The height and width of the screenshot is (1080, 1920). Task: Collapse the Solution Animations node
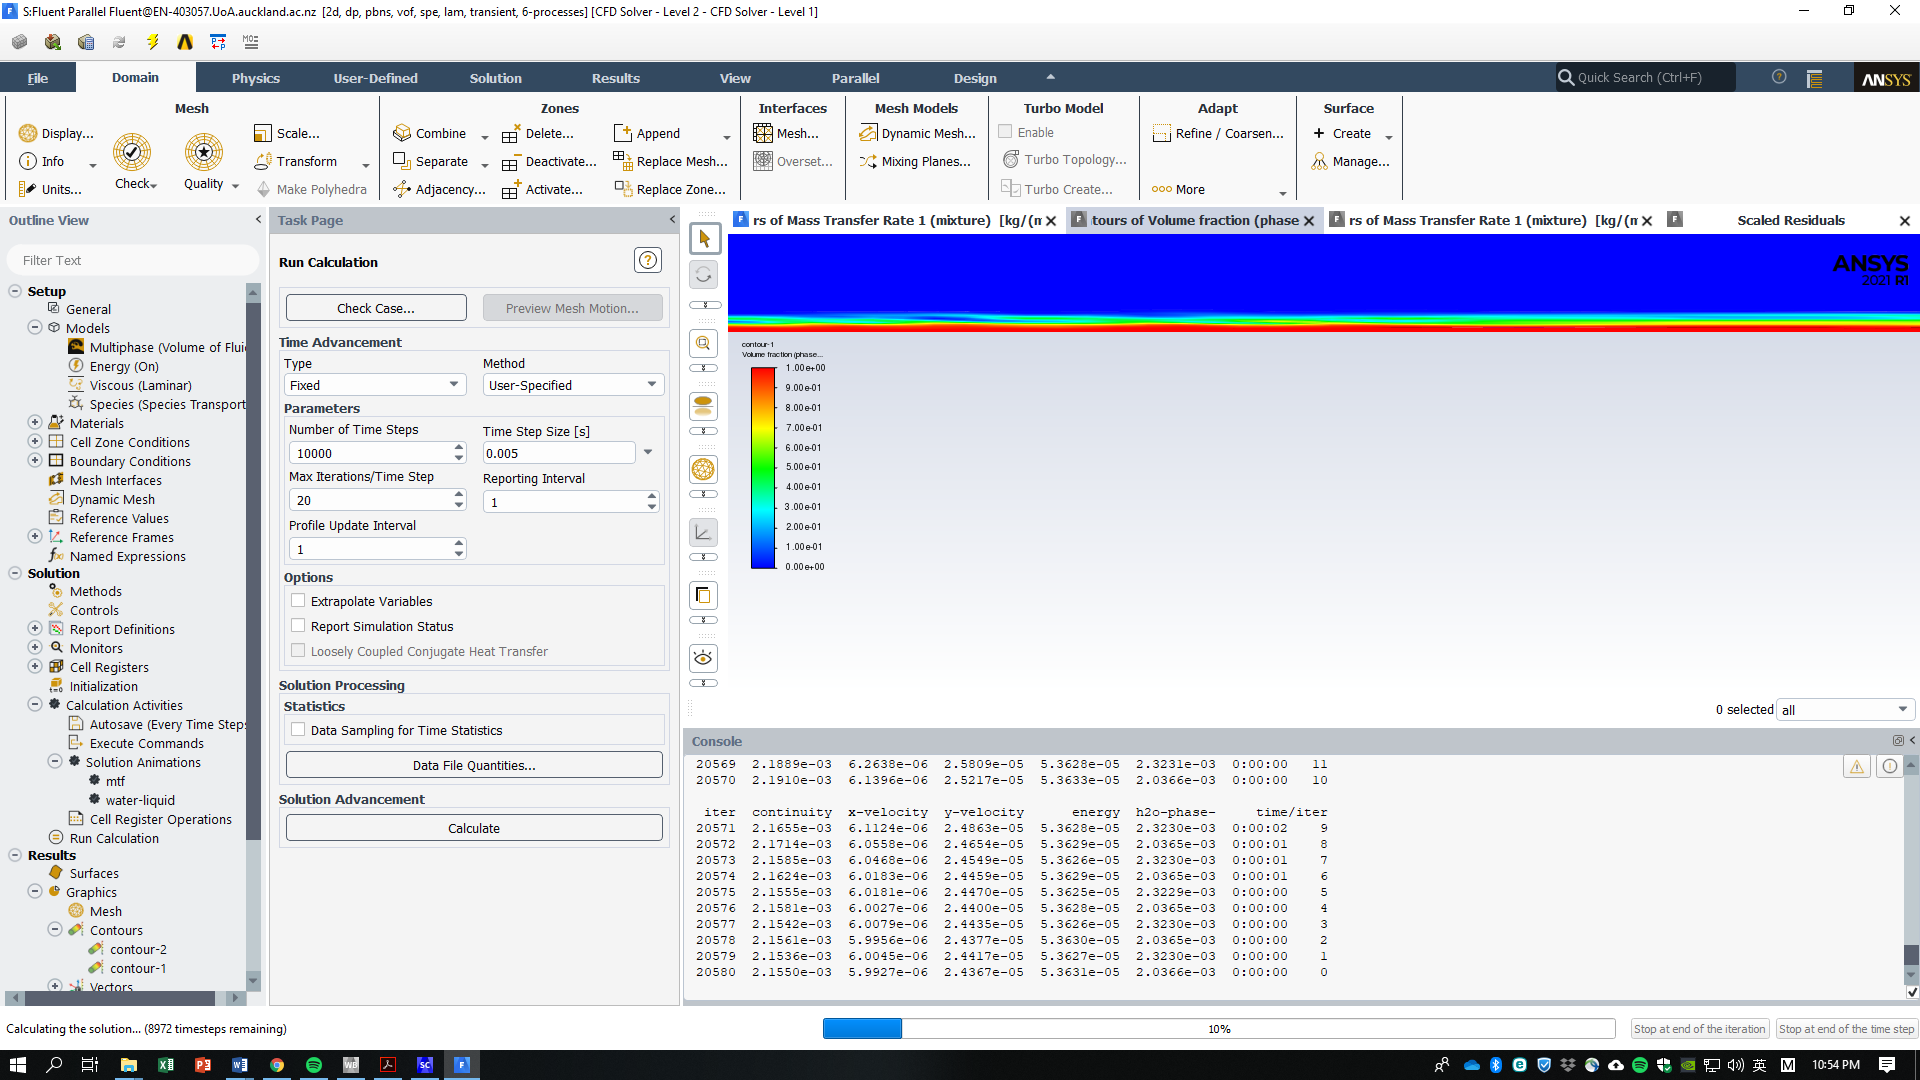pyautogui.click(x=55, y=762)
